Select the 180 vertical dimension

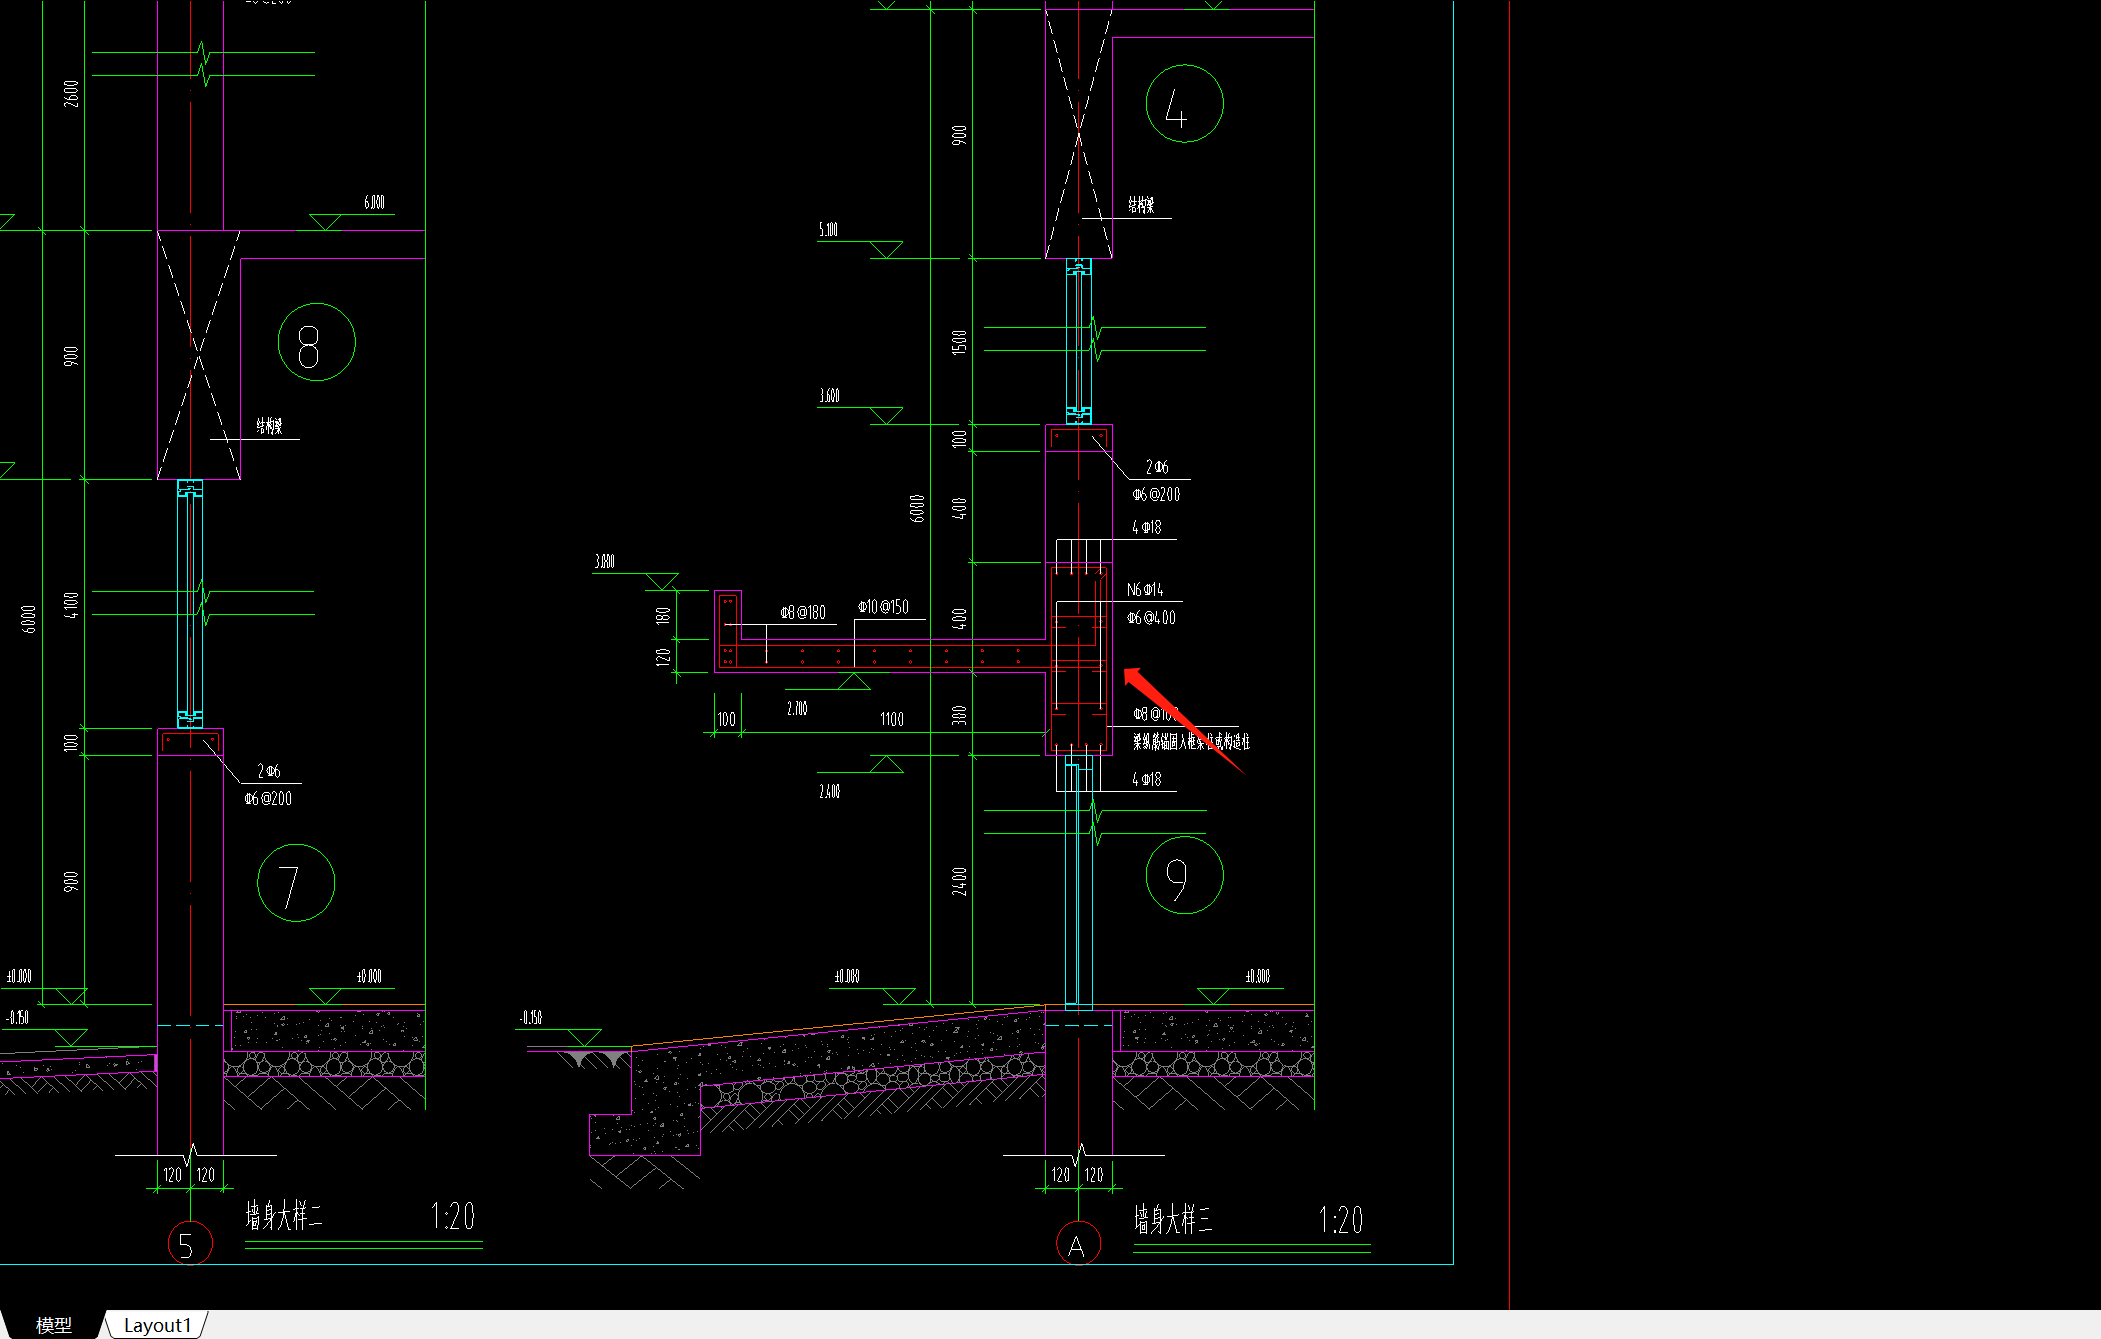[663, 616]
